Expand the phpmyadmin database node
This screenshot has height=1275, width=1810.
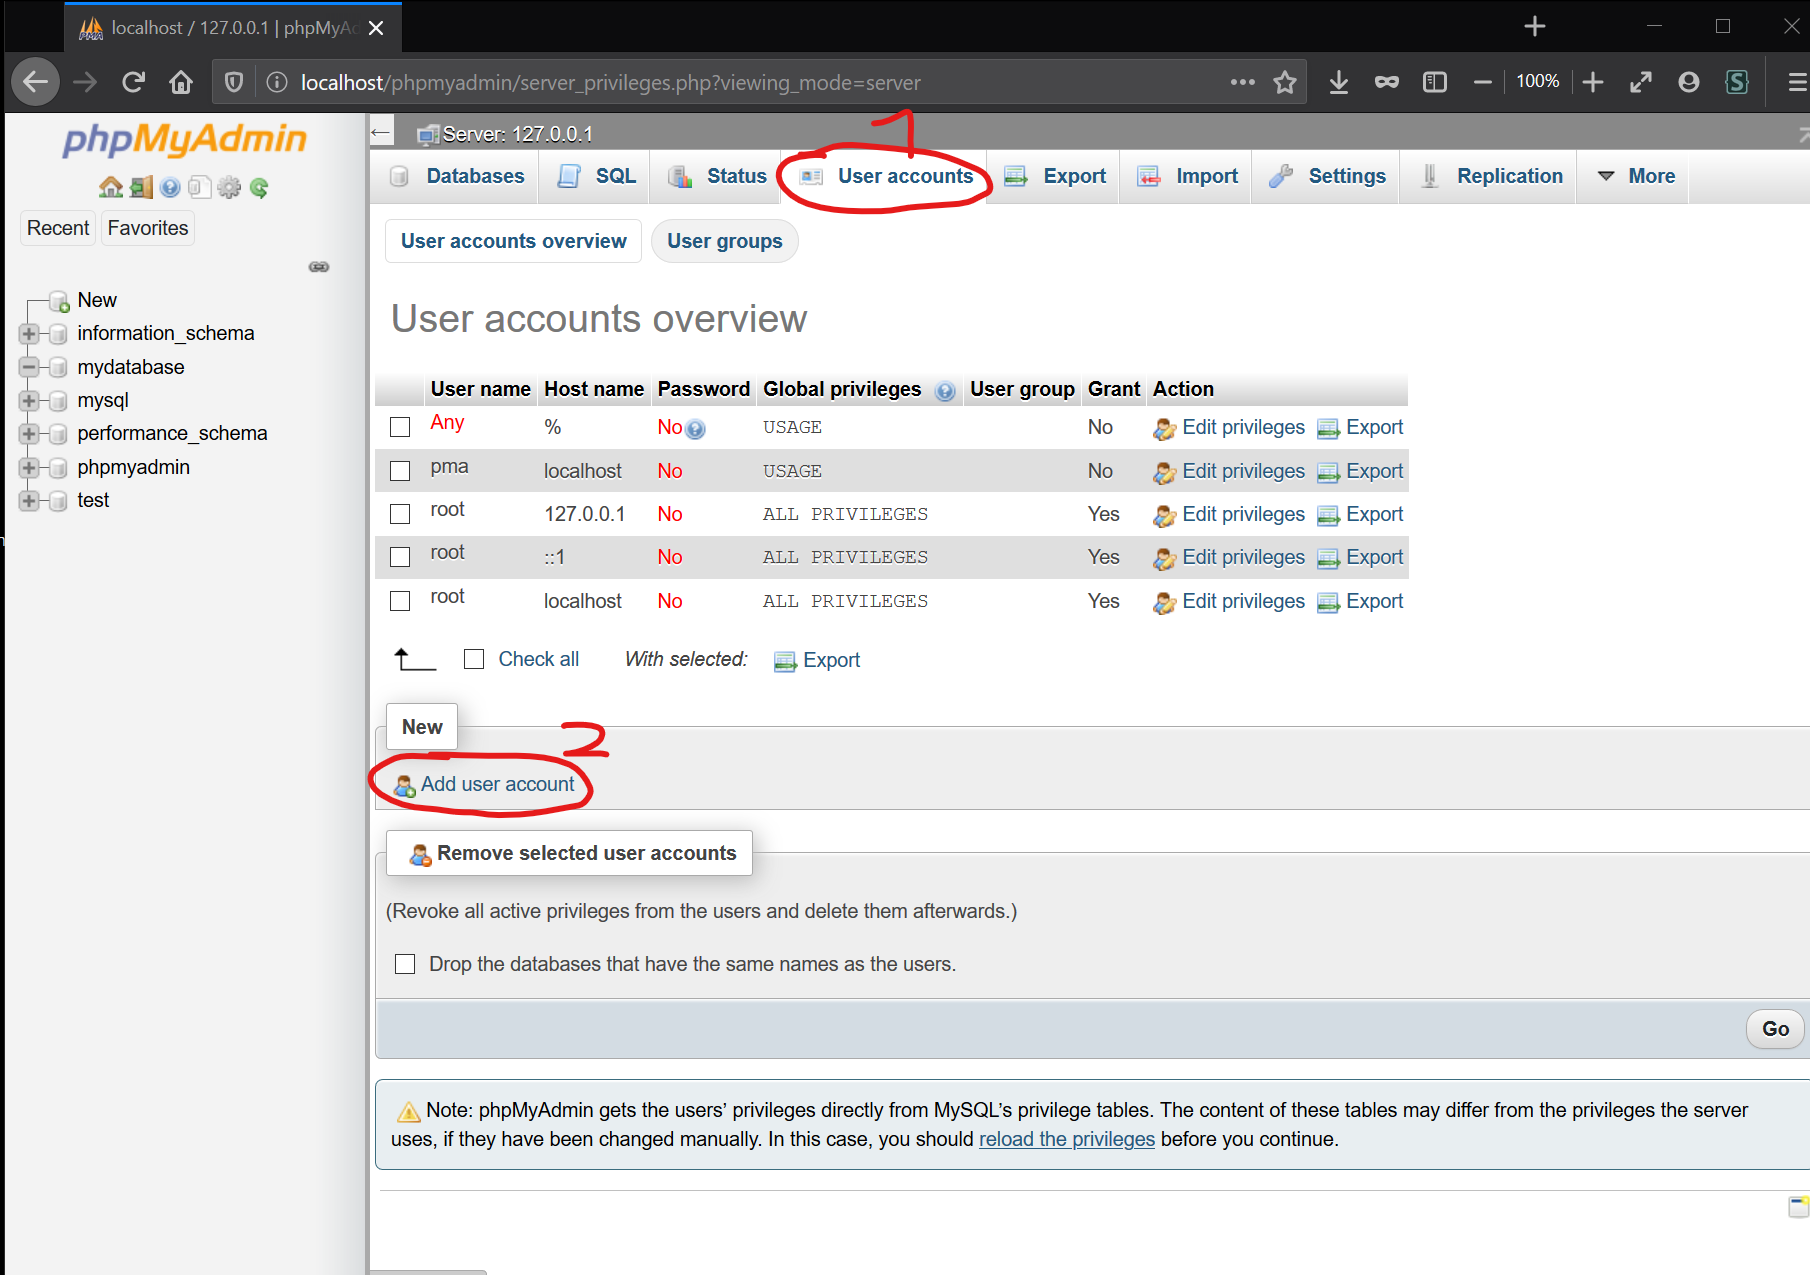pos(29,468)
